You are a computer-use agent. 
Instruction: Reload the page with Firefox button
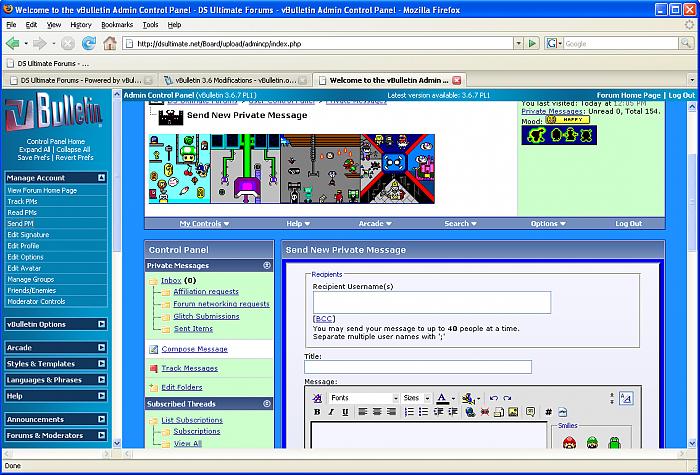pos(89,44)
